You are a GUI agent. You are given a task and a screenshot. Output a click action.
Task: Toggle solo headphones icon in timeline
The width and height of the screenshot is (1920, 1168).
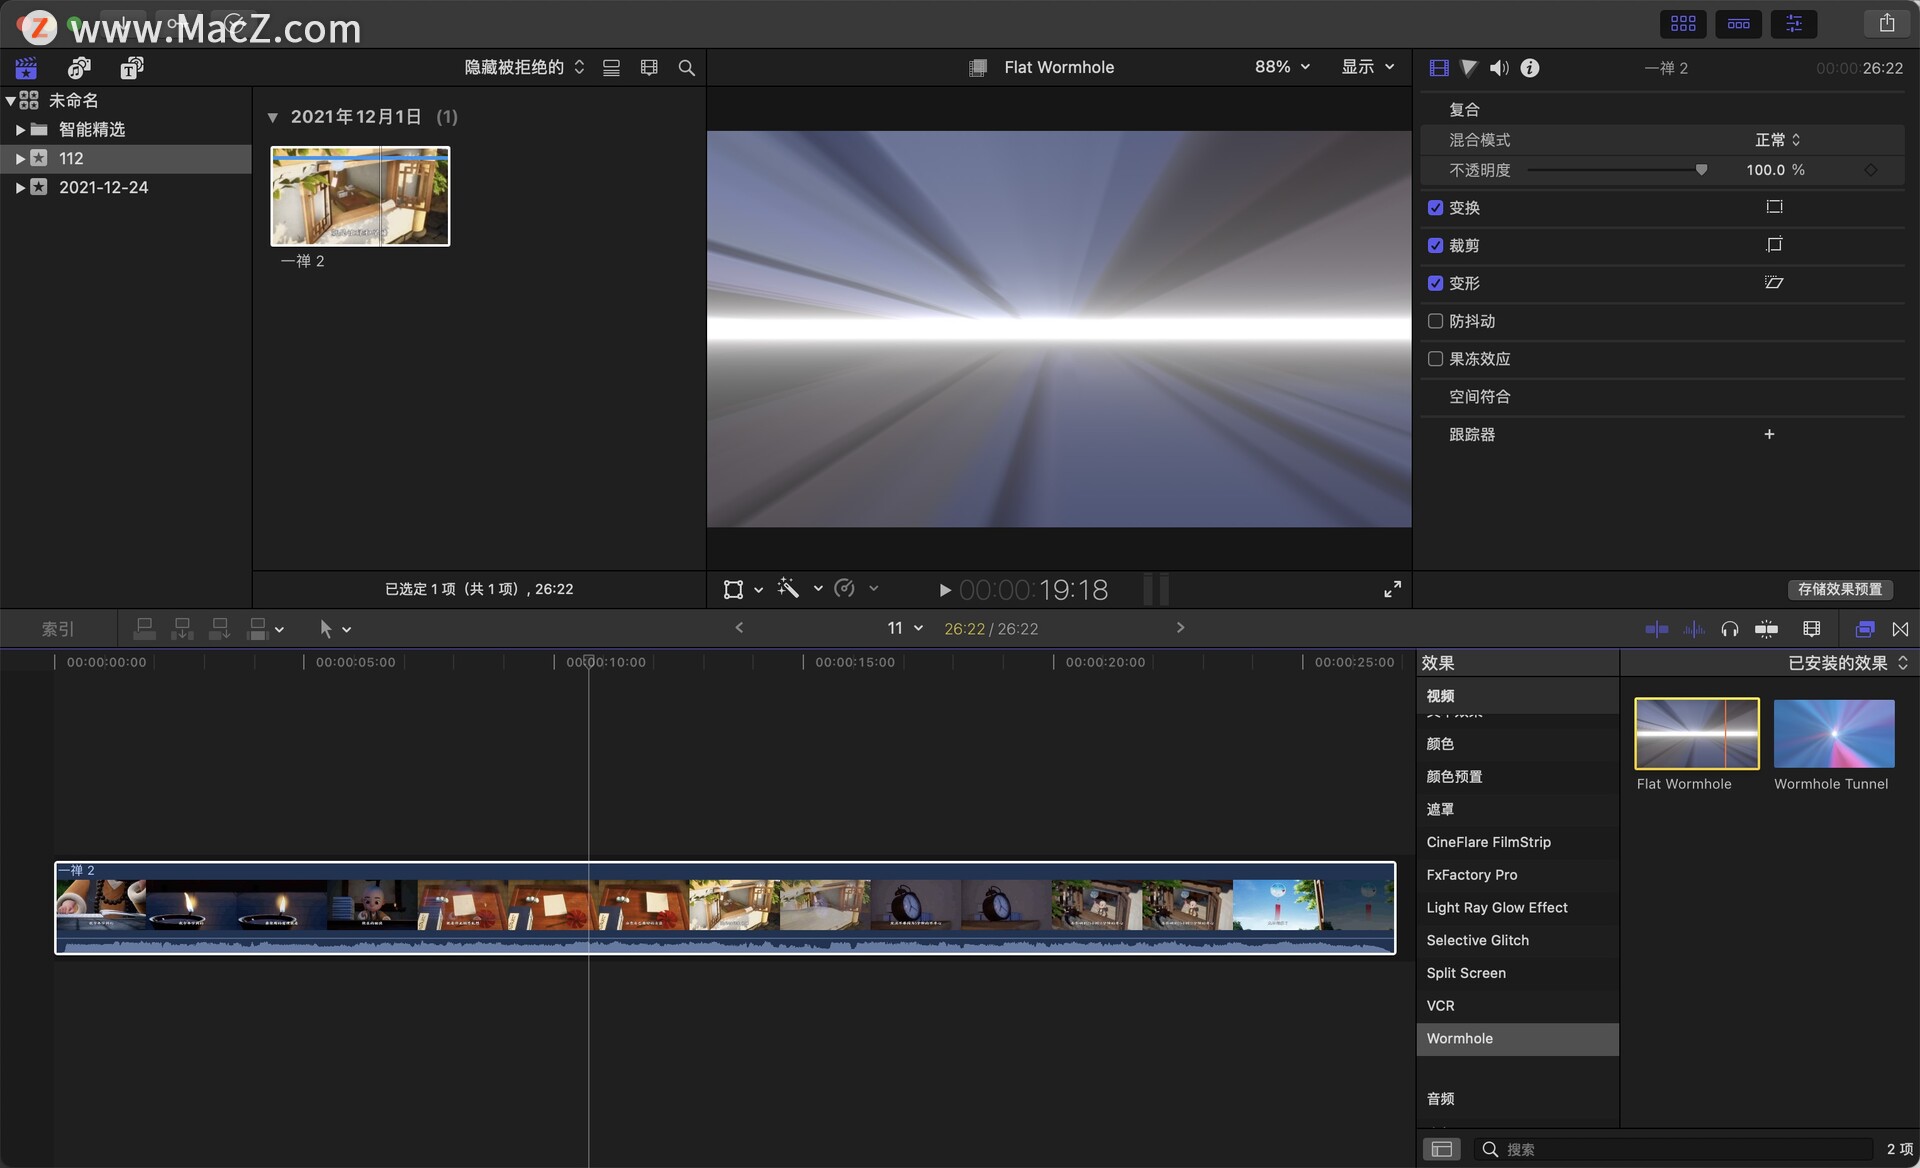(1729, 629)
